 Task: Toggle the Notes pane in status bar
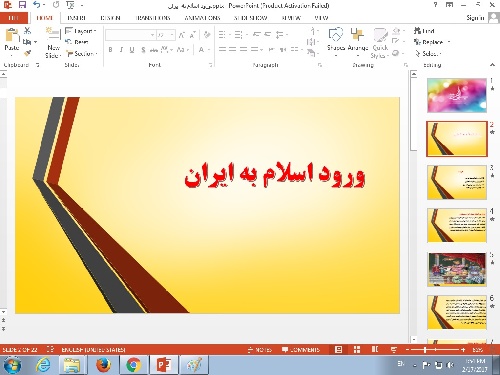[260, 349]
